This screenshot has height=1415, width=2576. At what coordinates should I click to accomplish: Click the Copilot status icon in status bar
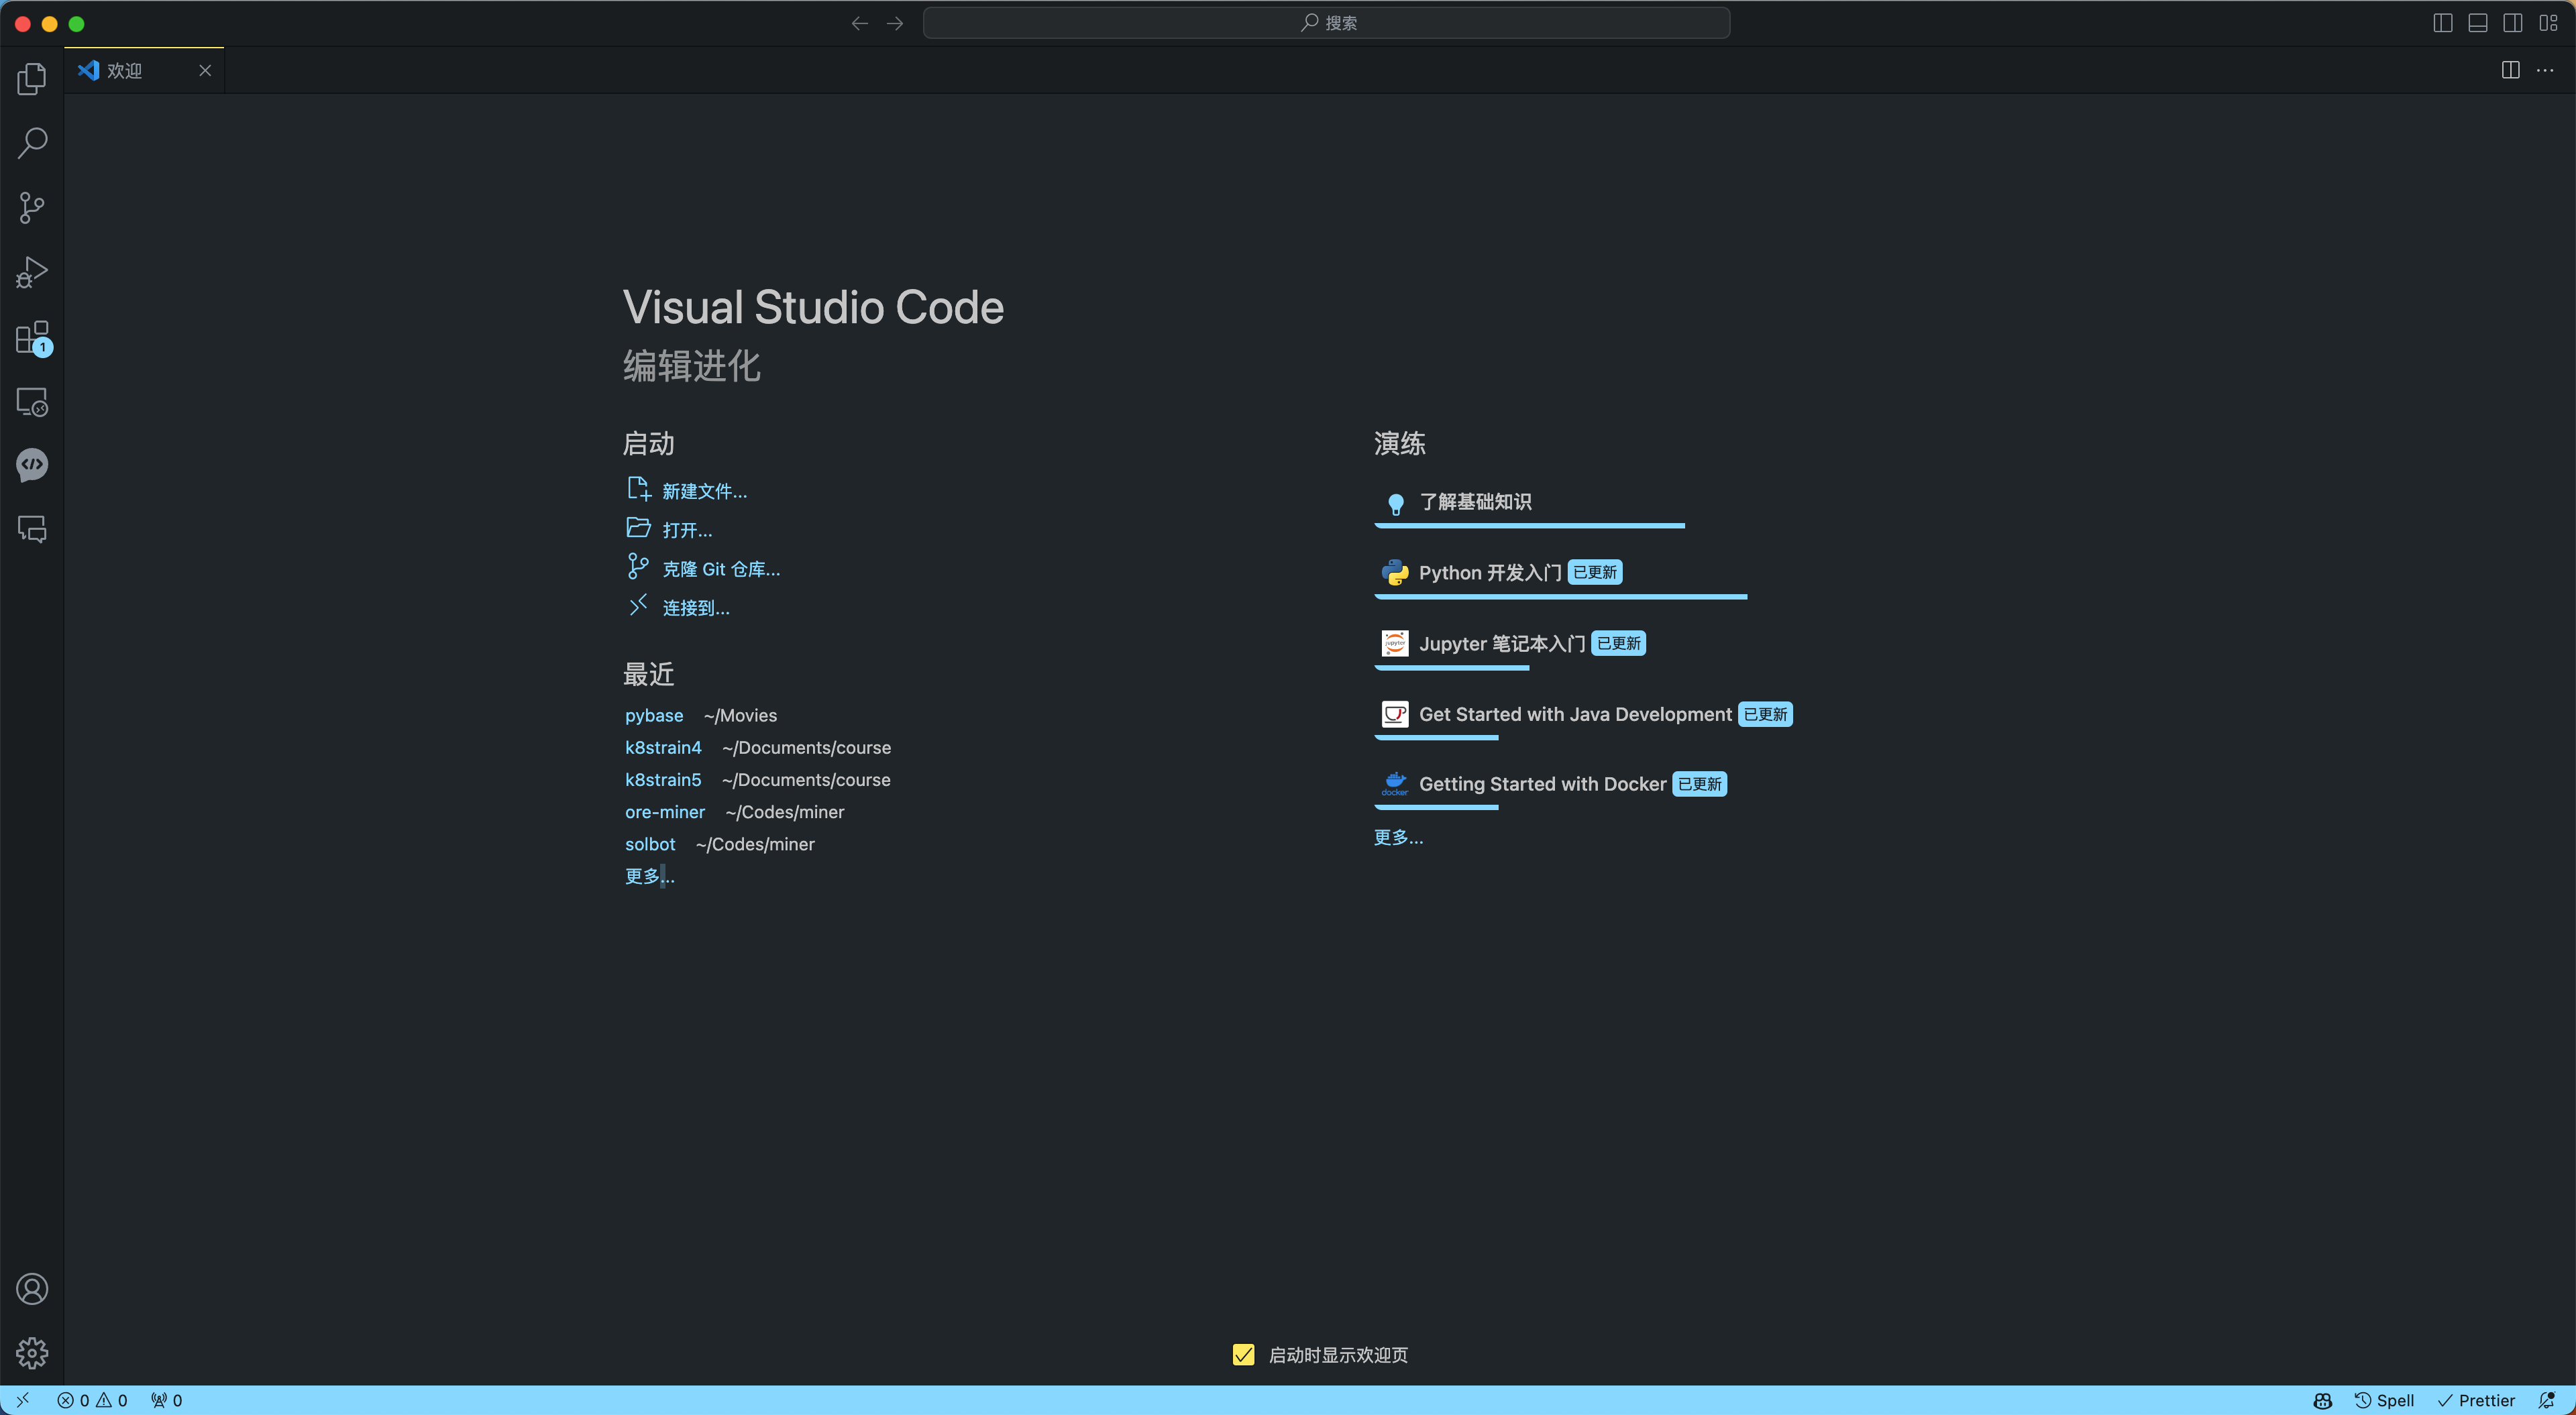2323,1400
